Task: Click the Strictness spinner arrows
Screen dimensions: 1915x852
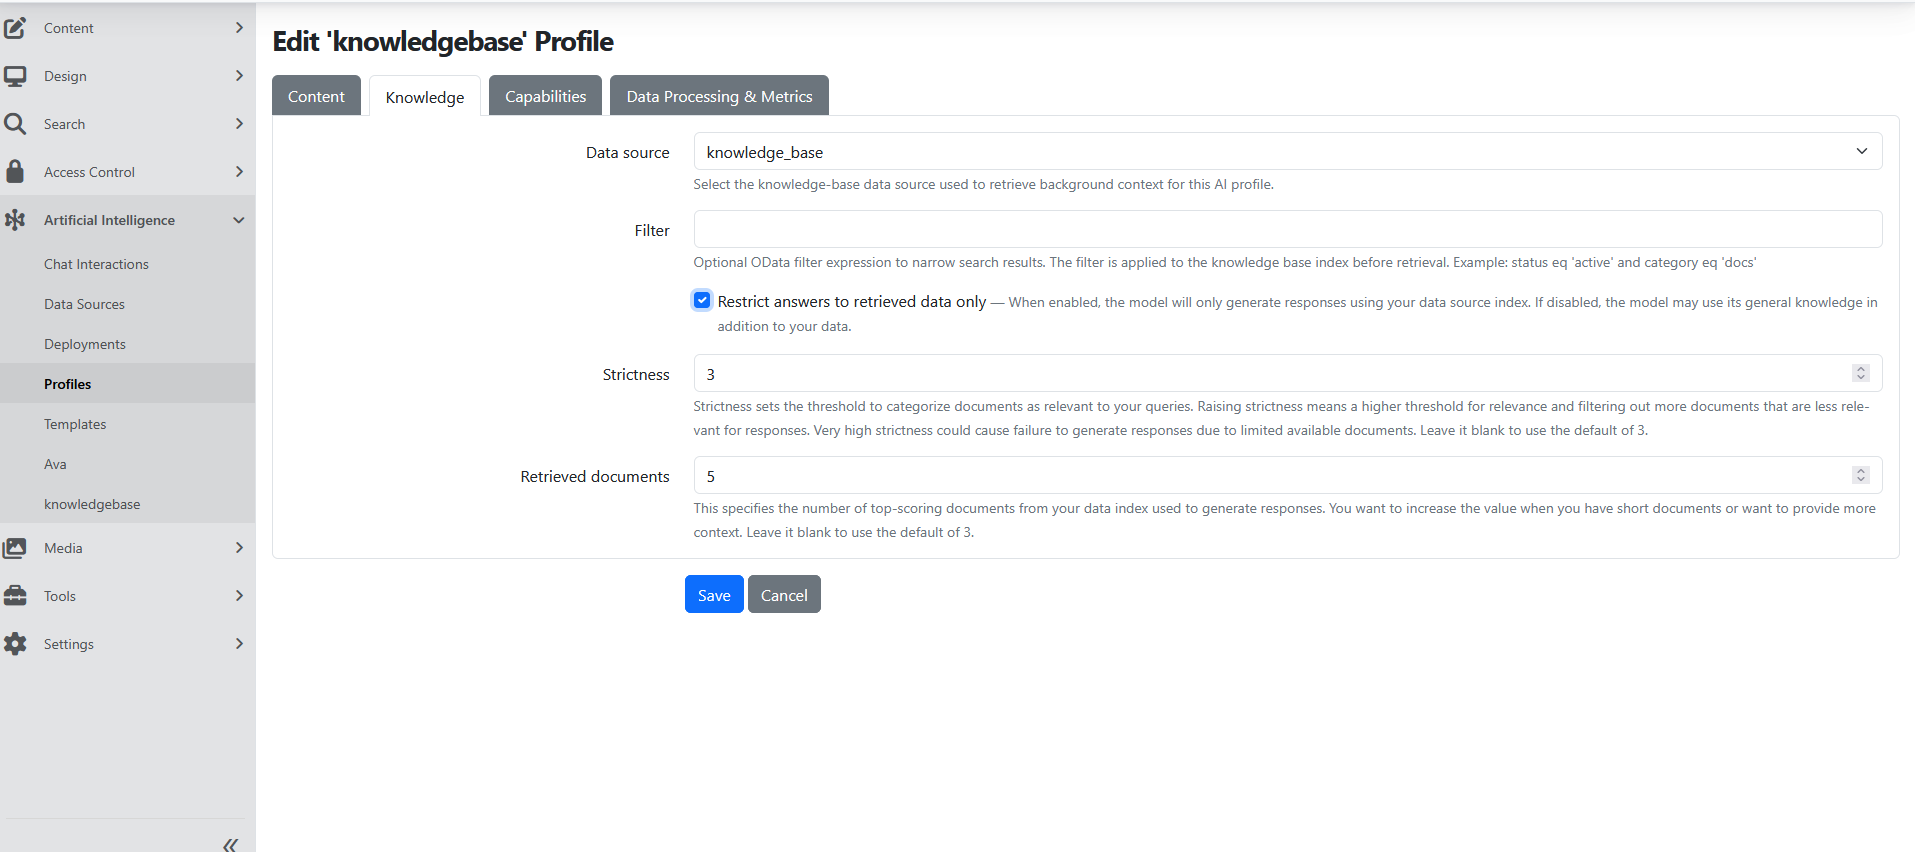Action: coord(1861,373)
